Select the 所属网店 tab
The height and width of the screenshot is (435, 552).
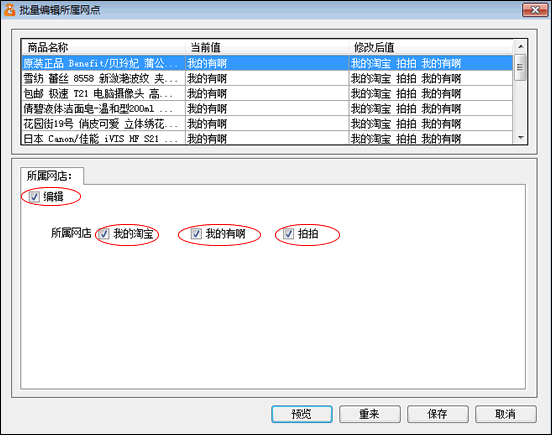(52, 175)
